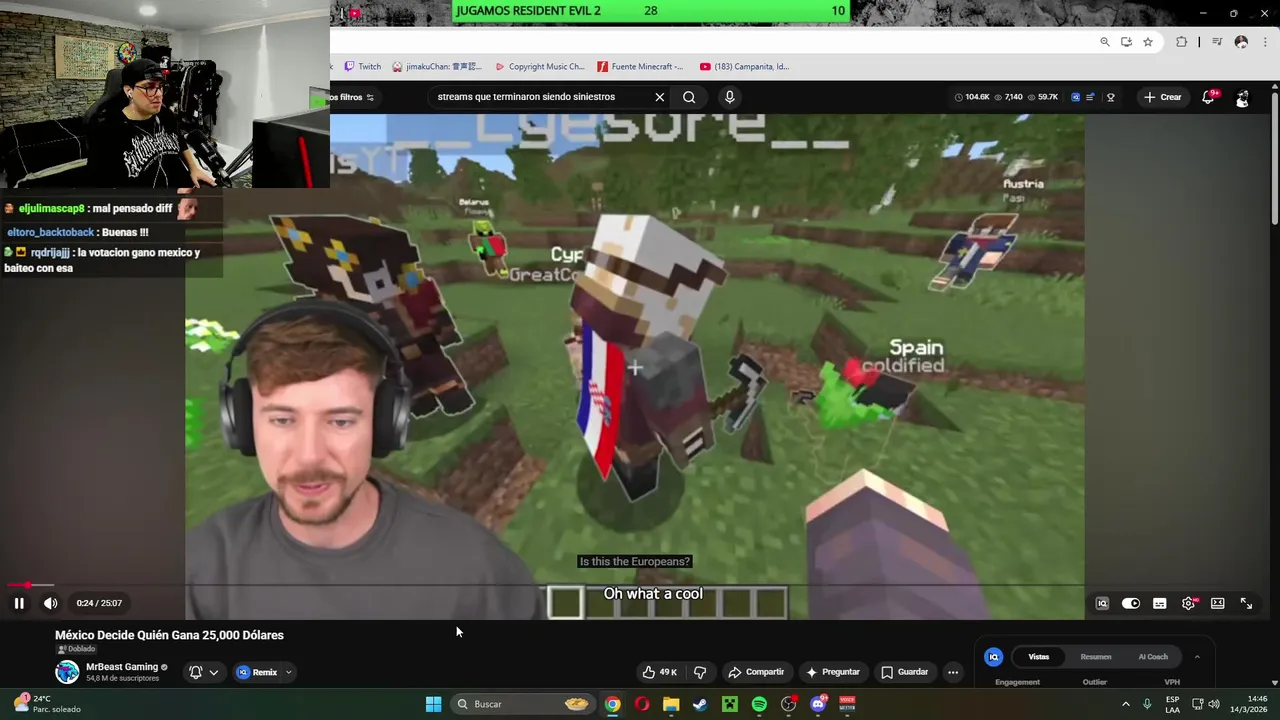Pause the YouTube video
1280x720 pixels.
[x=19, y=603]
